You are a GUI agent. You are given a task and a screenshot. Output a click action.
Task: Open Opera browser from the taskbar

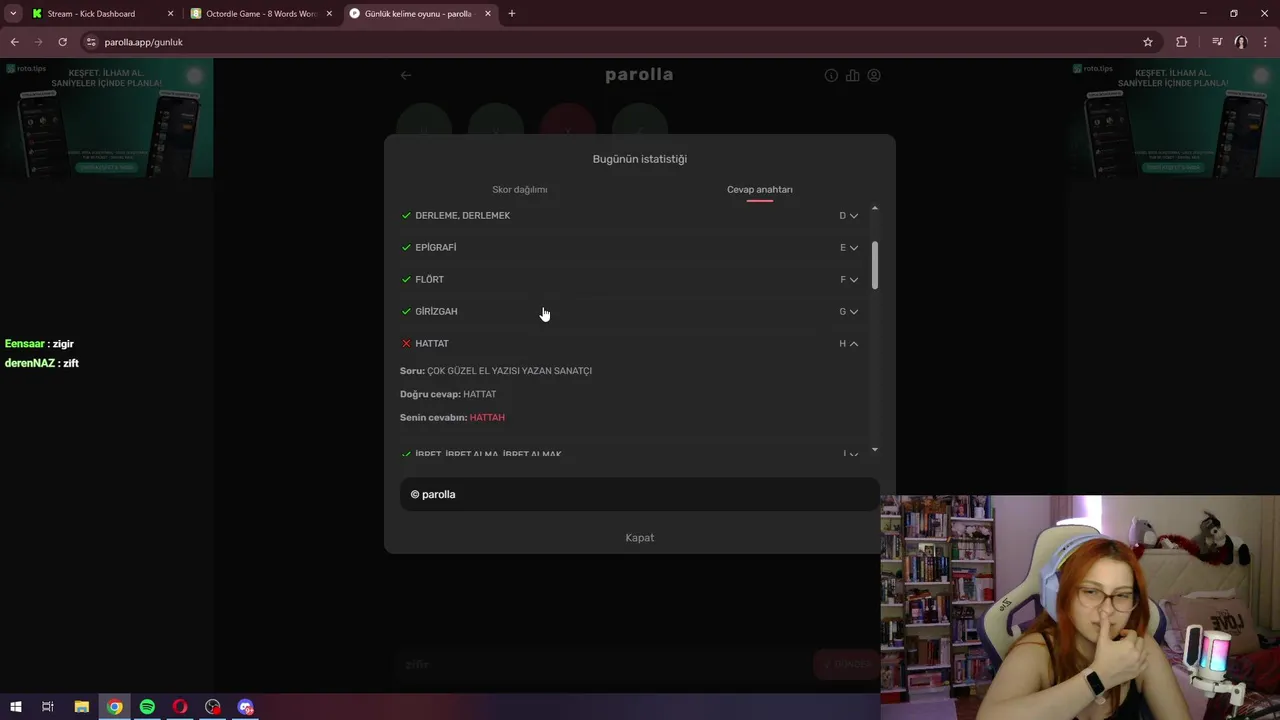click(x=180, y=707)
